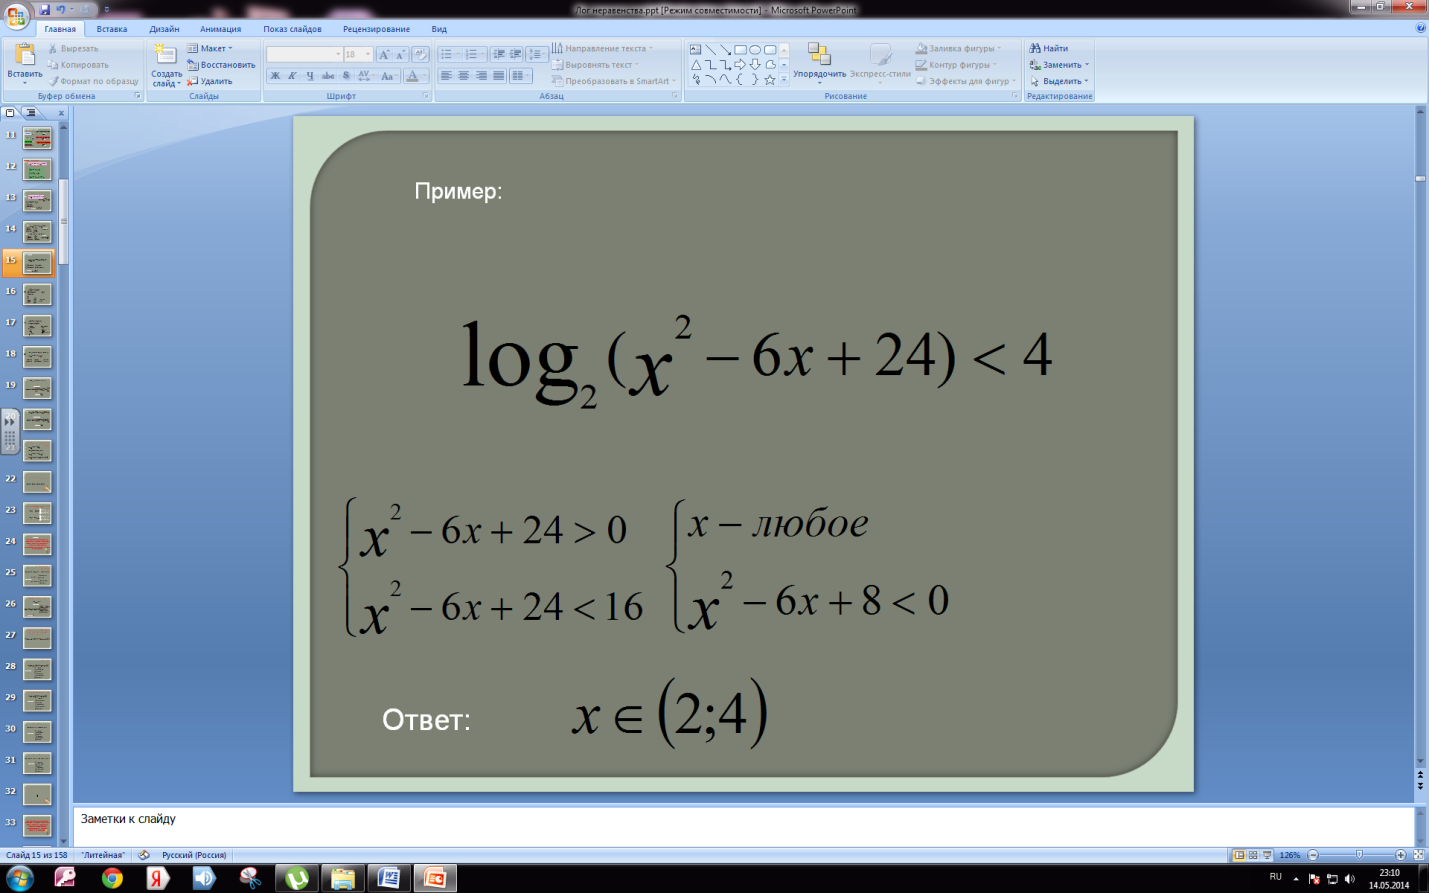Toggle Underline Ч formatting
This screenshot has width=1429, height=893.
310,76
